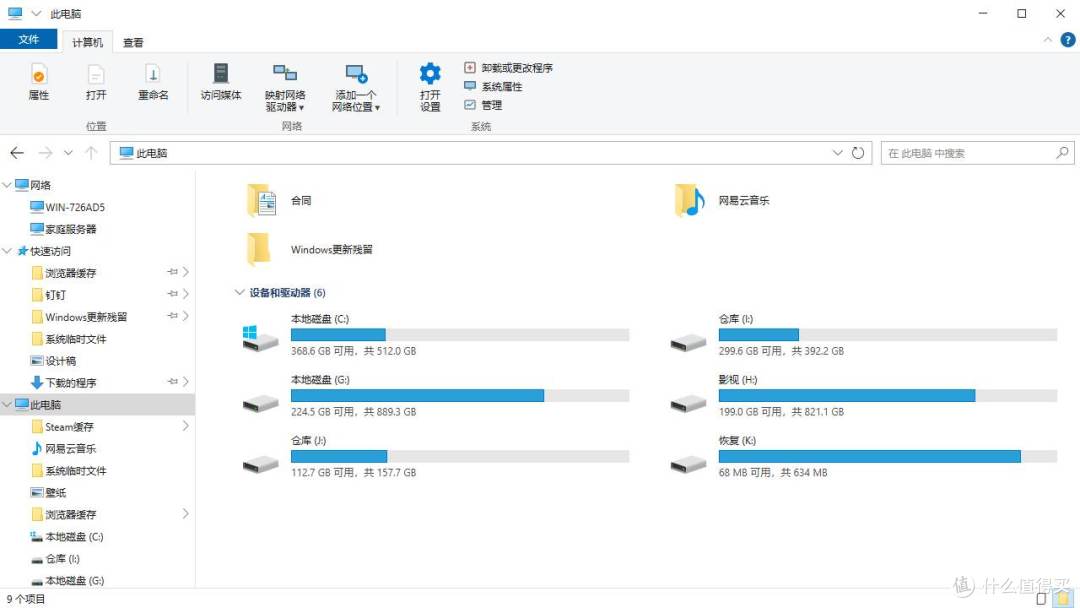Open recent locations dropdown arrow

coord(68,153)
